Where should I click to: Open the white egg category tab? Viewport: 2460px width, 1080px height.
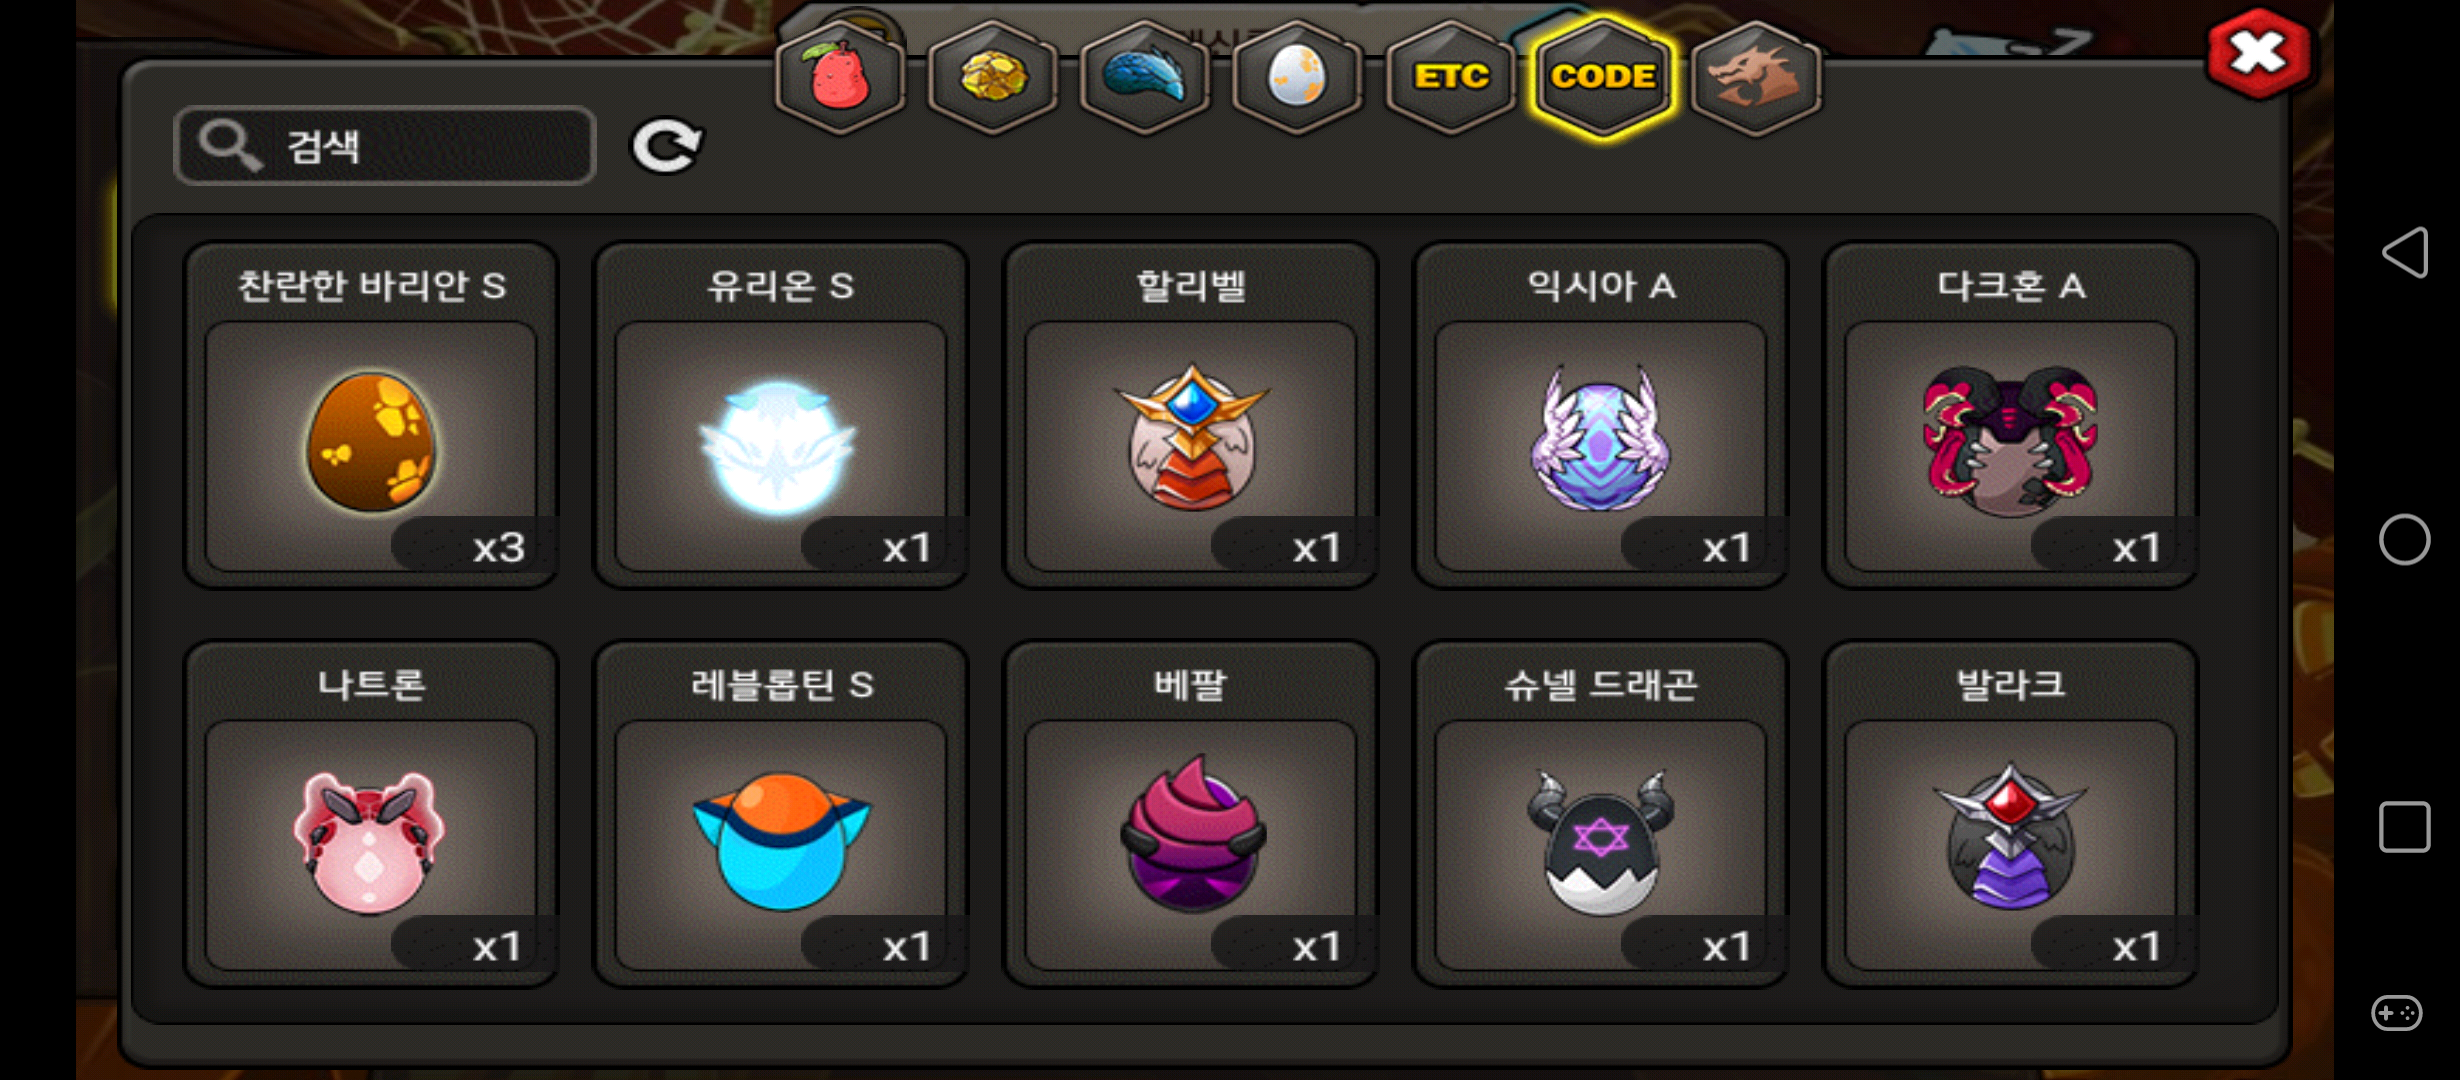click(1297, 78)
